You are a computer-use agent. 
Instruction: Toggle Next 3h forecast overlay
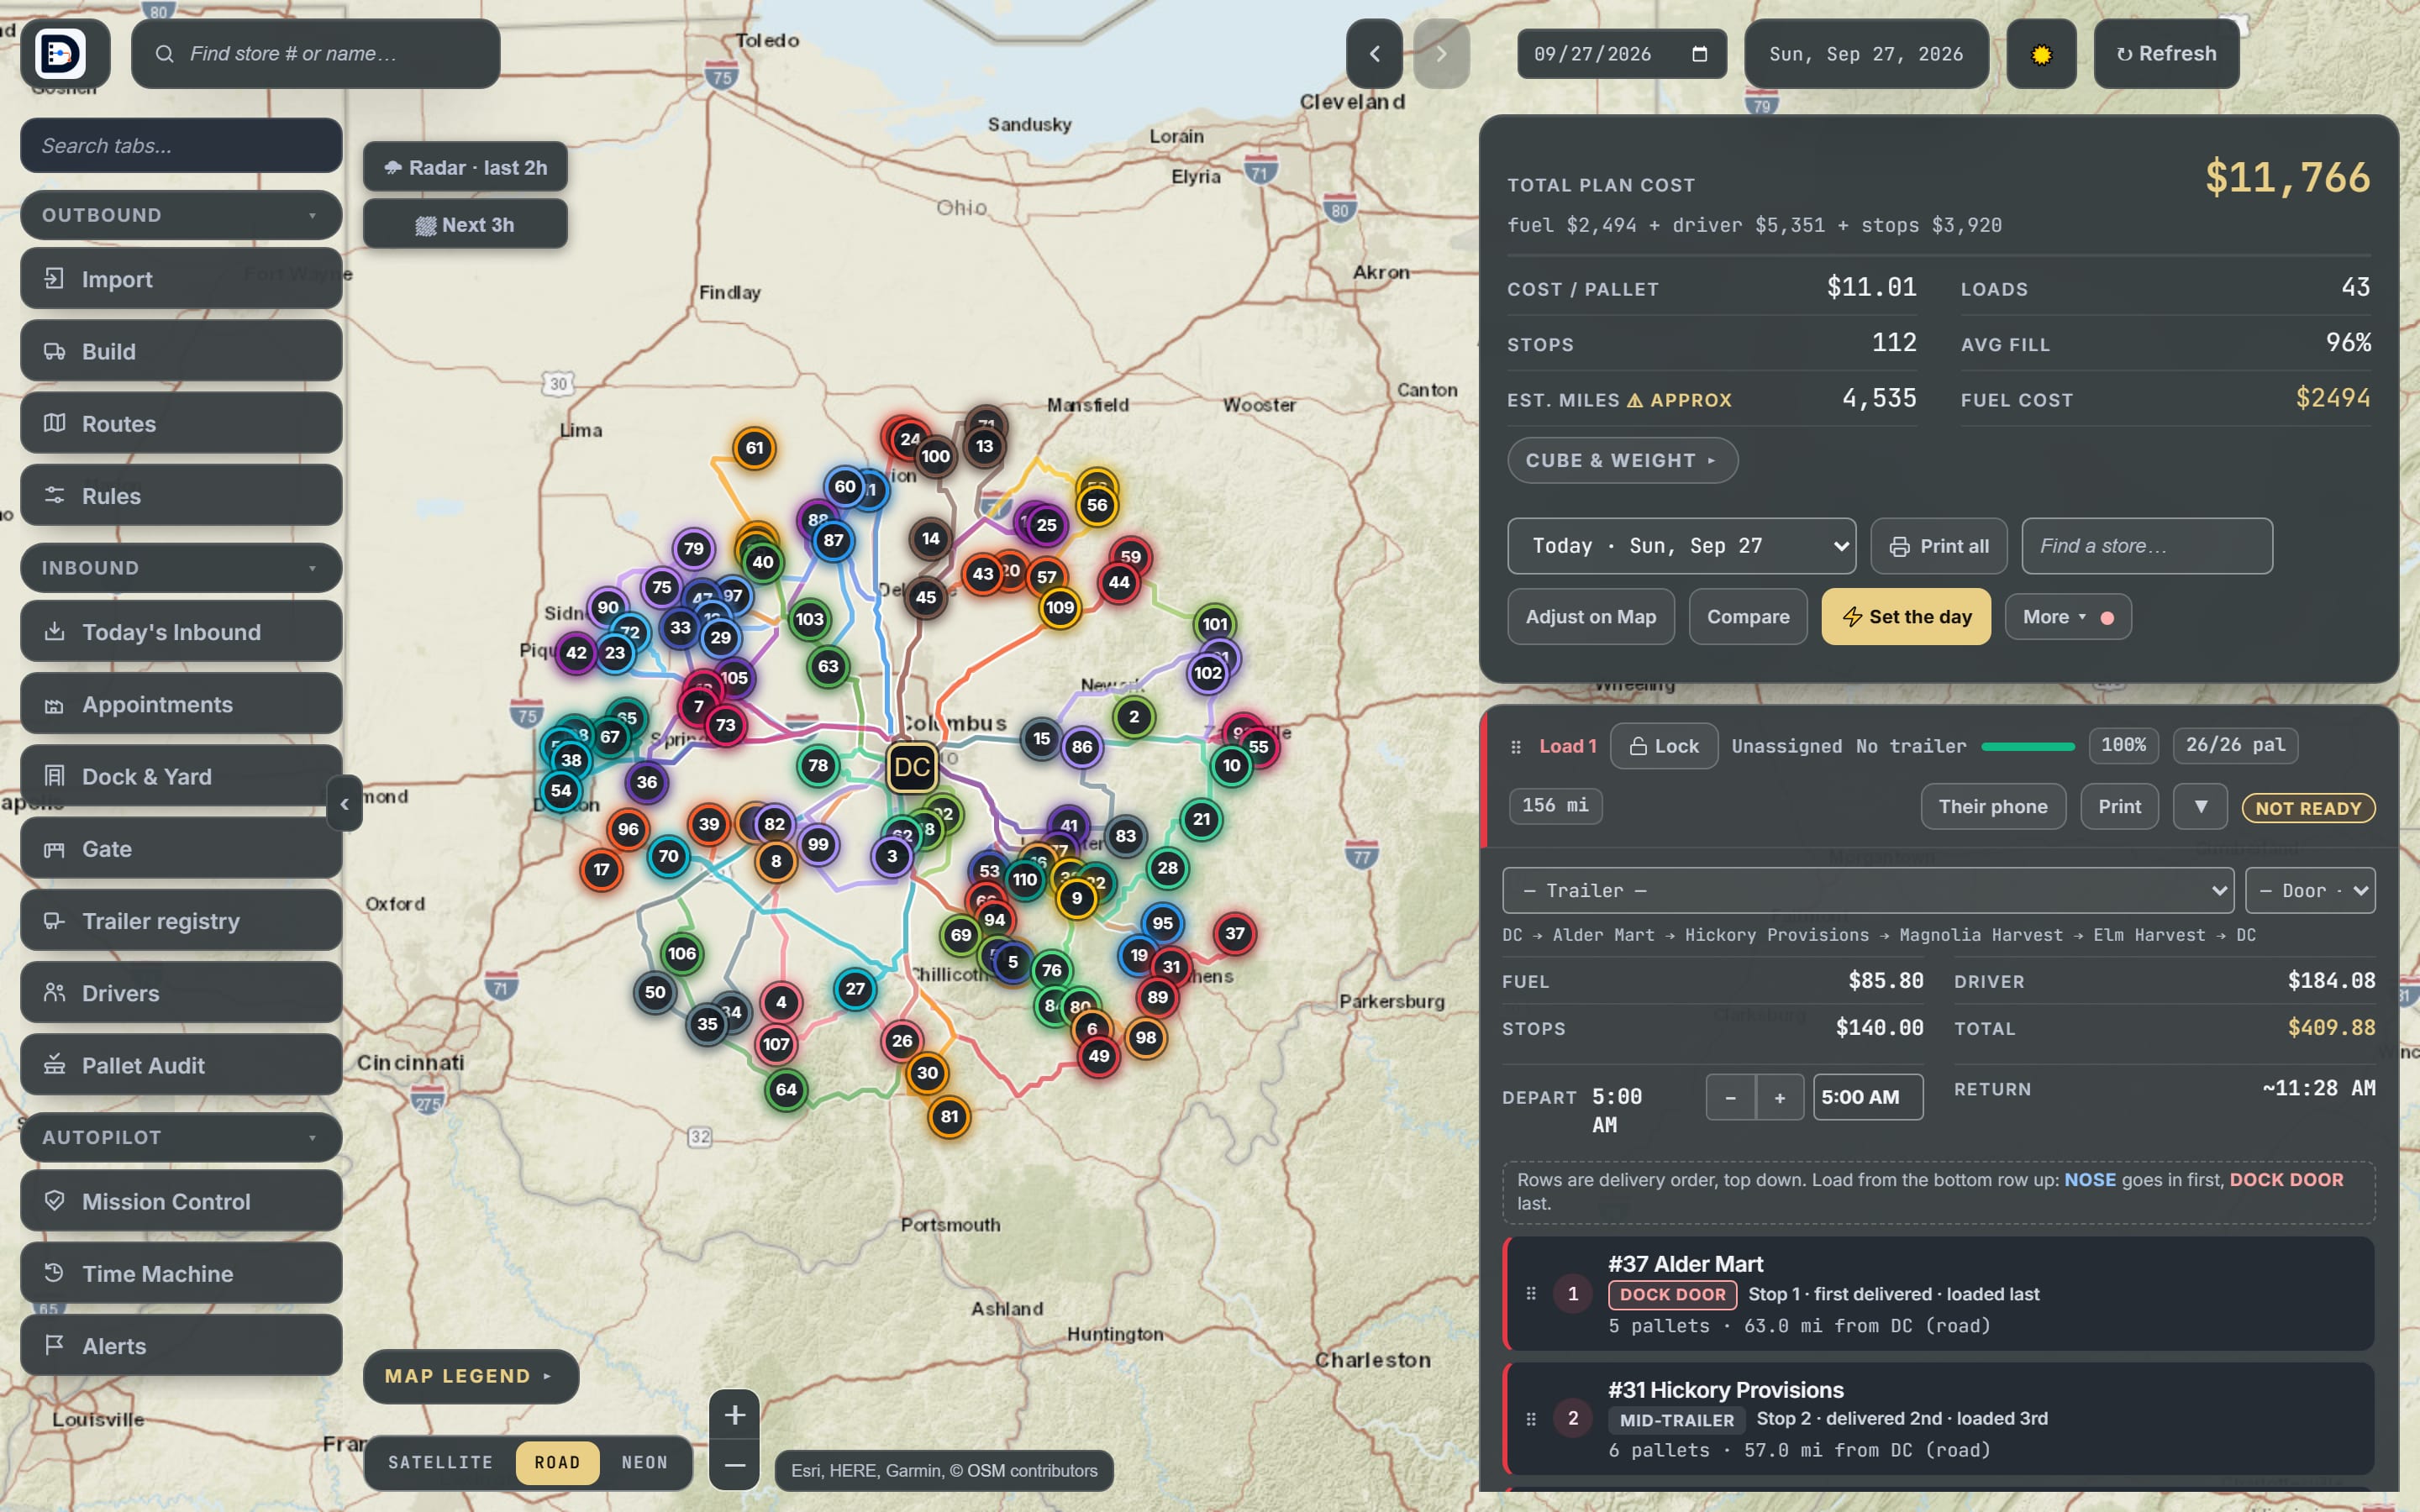pyautogui.click(x=465, y=224)
